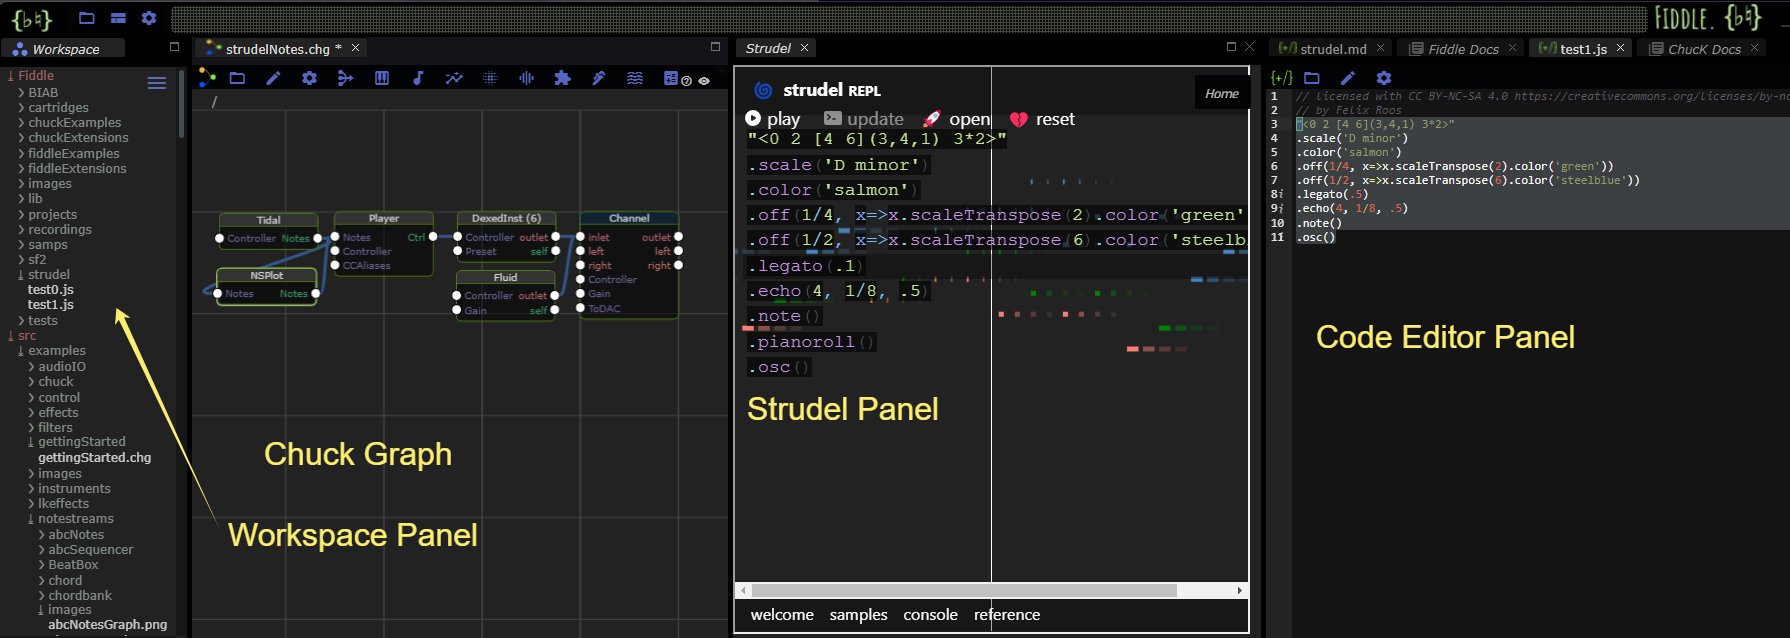Click the mixer panel icon in graph toolbar
The height and width of the screenshot is (638, 1790).
(x=670, y=78)
